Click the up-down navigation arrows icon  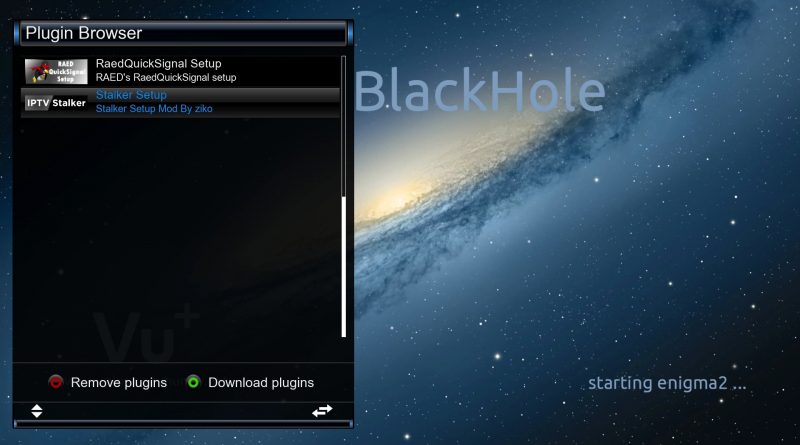pyautogui.click(x=37, y=411)
